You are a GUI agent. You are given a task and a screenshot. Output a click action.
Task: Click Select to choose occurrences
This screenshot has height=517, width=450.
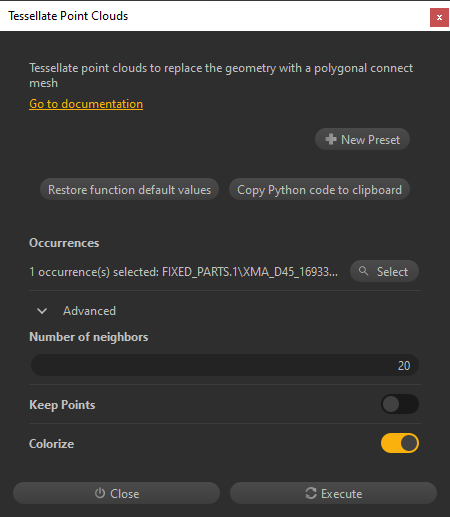click(384, 271)
